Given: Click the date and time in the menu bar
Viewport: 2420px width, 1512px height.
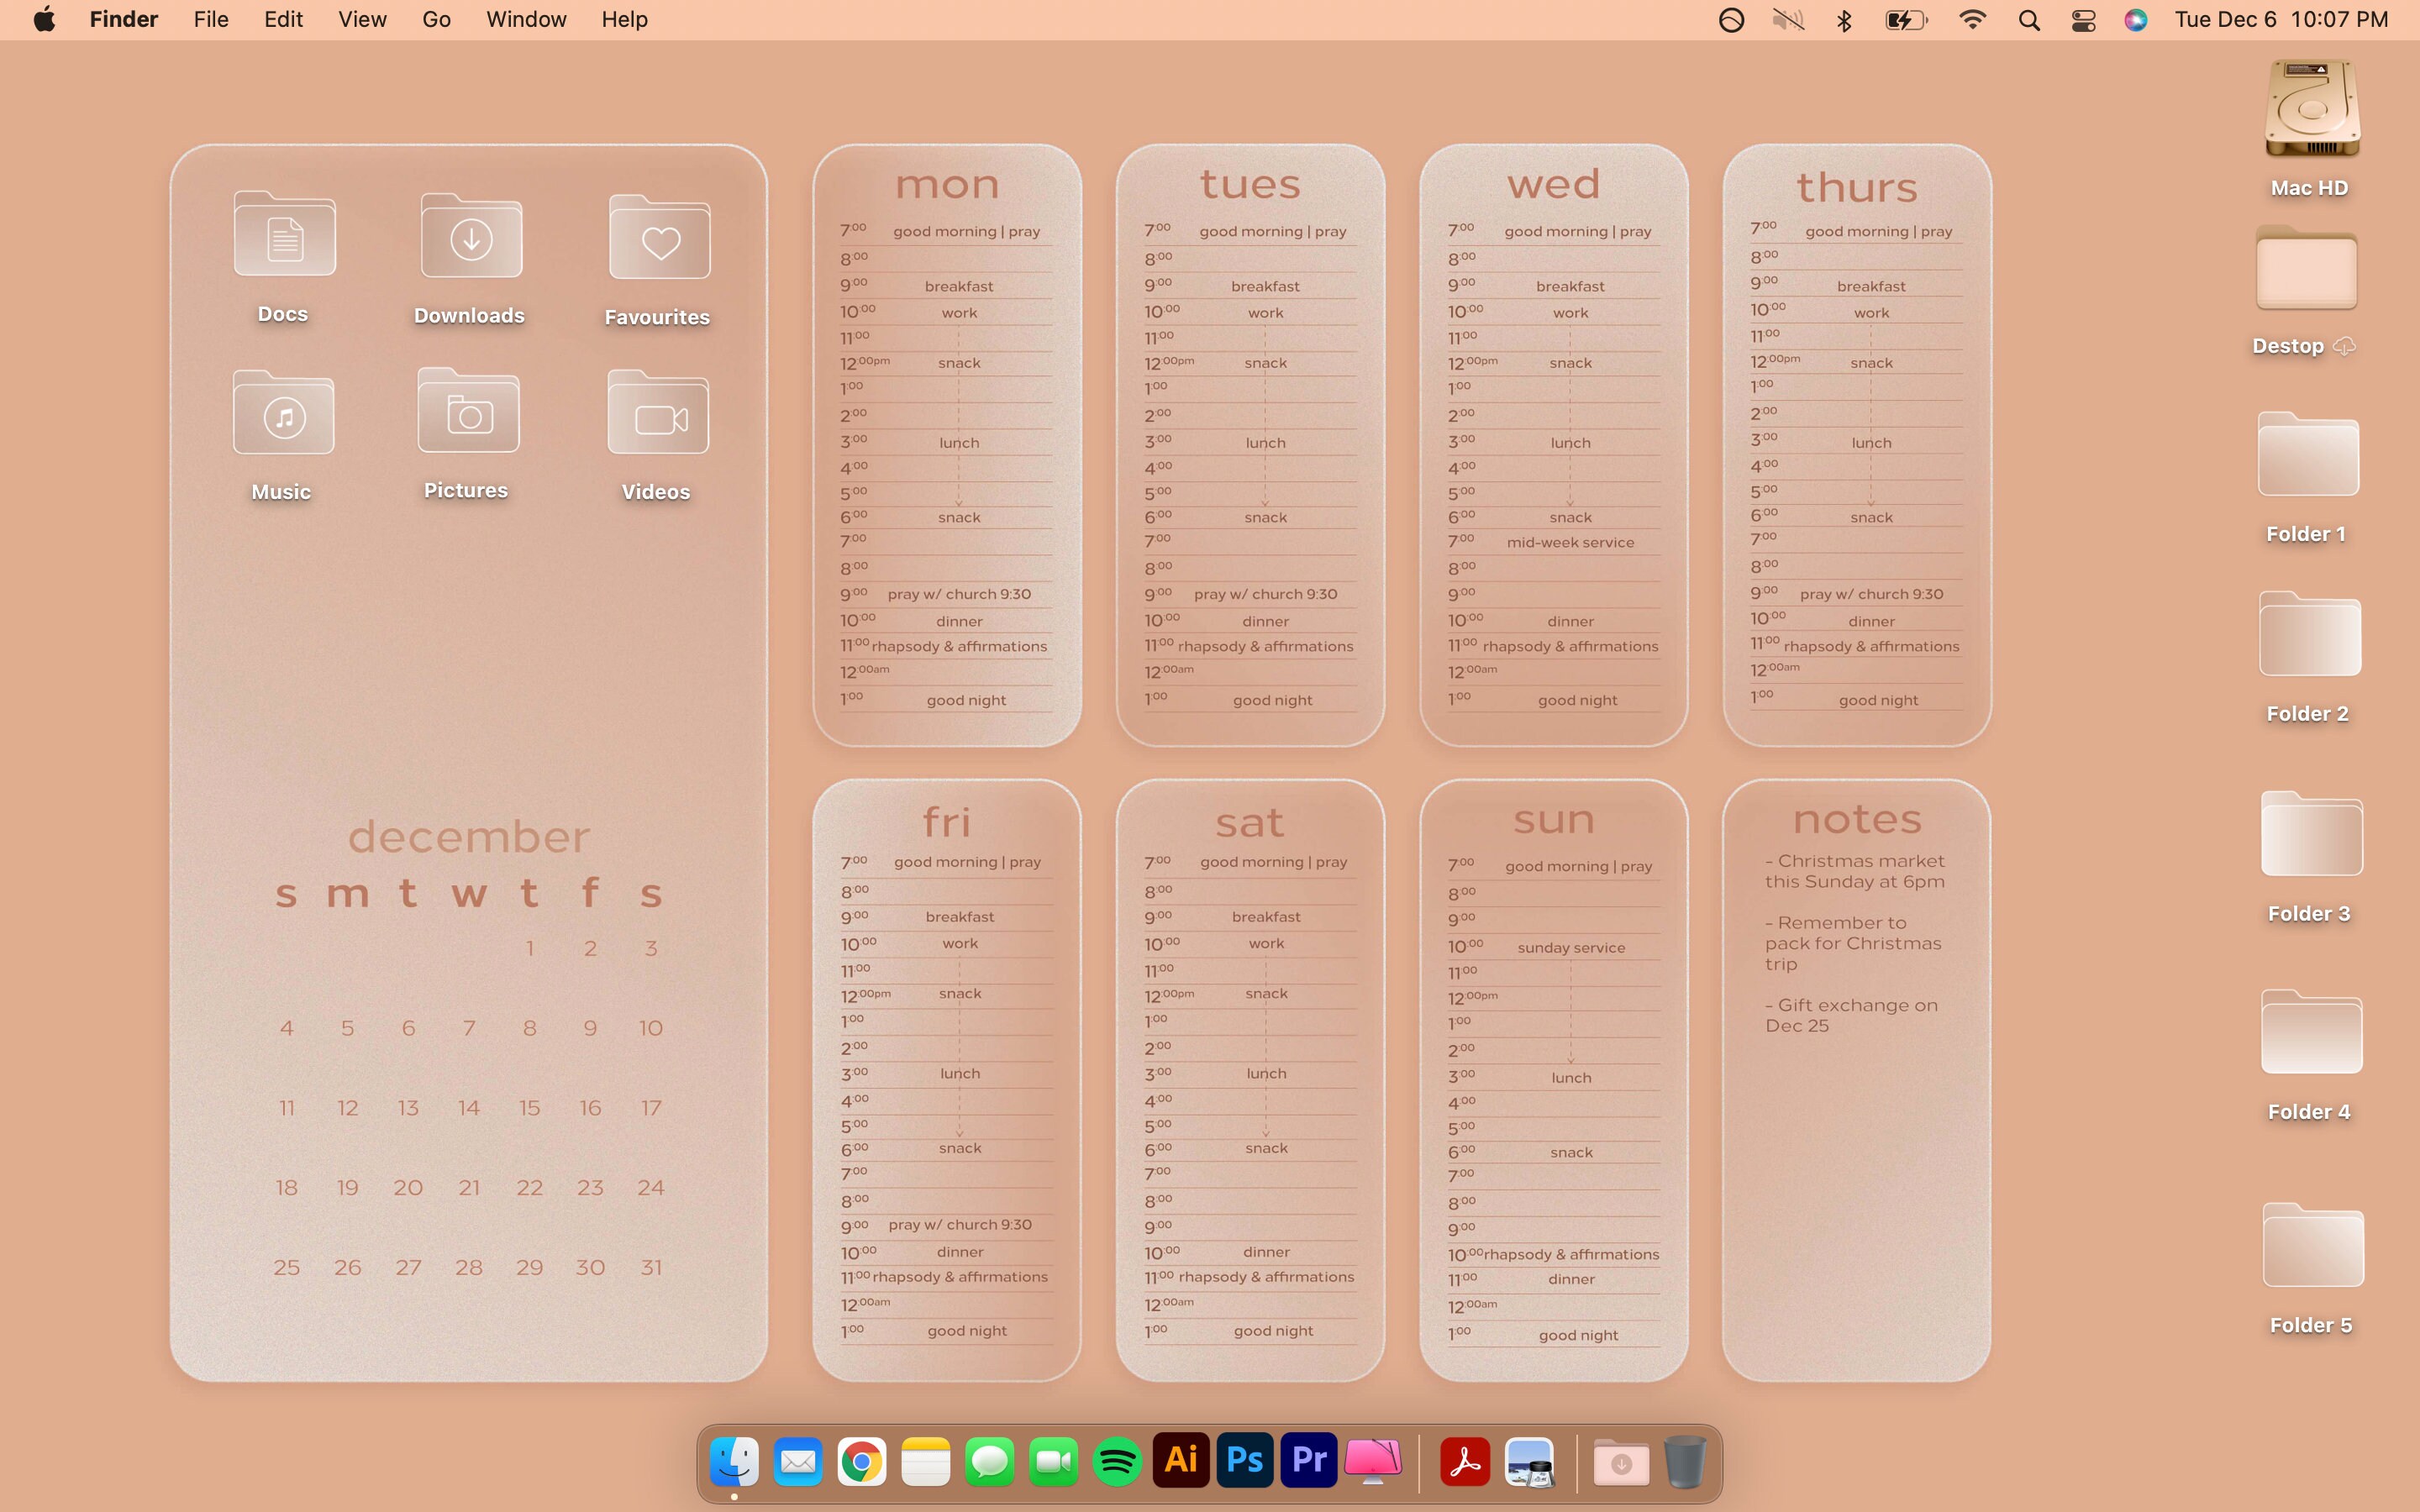Looking at the screenshot, I should pyautogui.click(x=2281, y=19).
